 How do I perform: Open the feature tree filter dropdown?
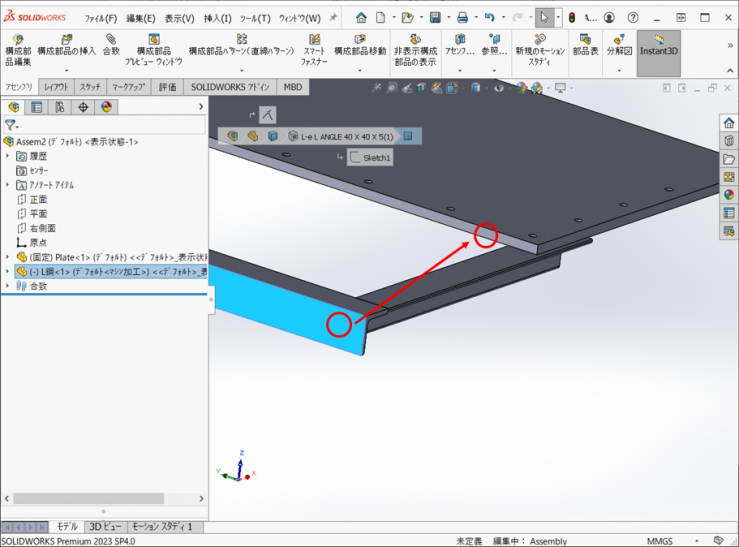click(x=11, y=126)
